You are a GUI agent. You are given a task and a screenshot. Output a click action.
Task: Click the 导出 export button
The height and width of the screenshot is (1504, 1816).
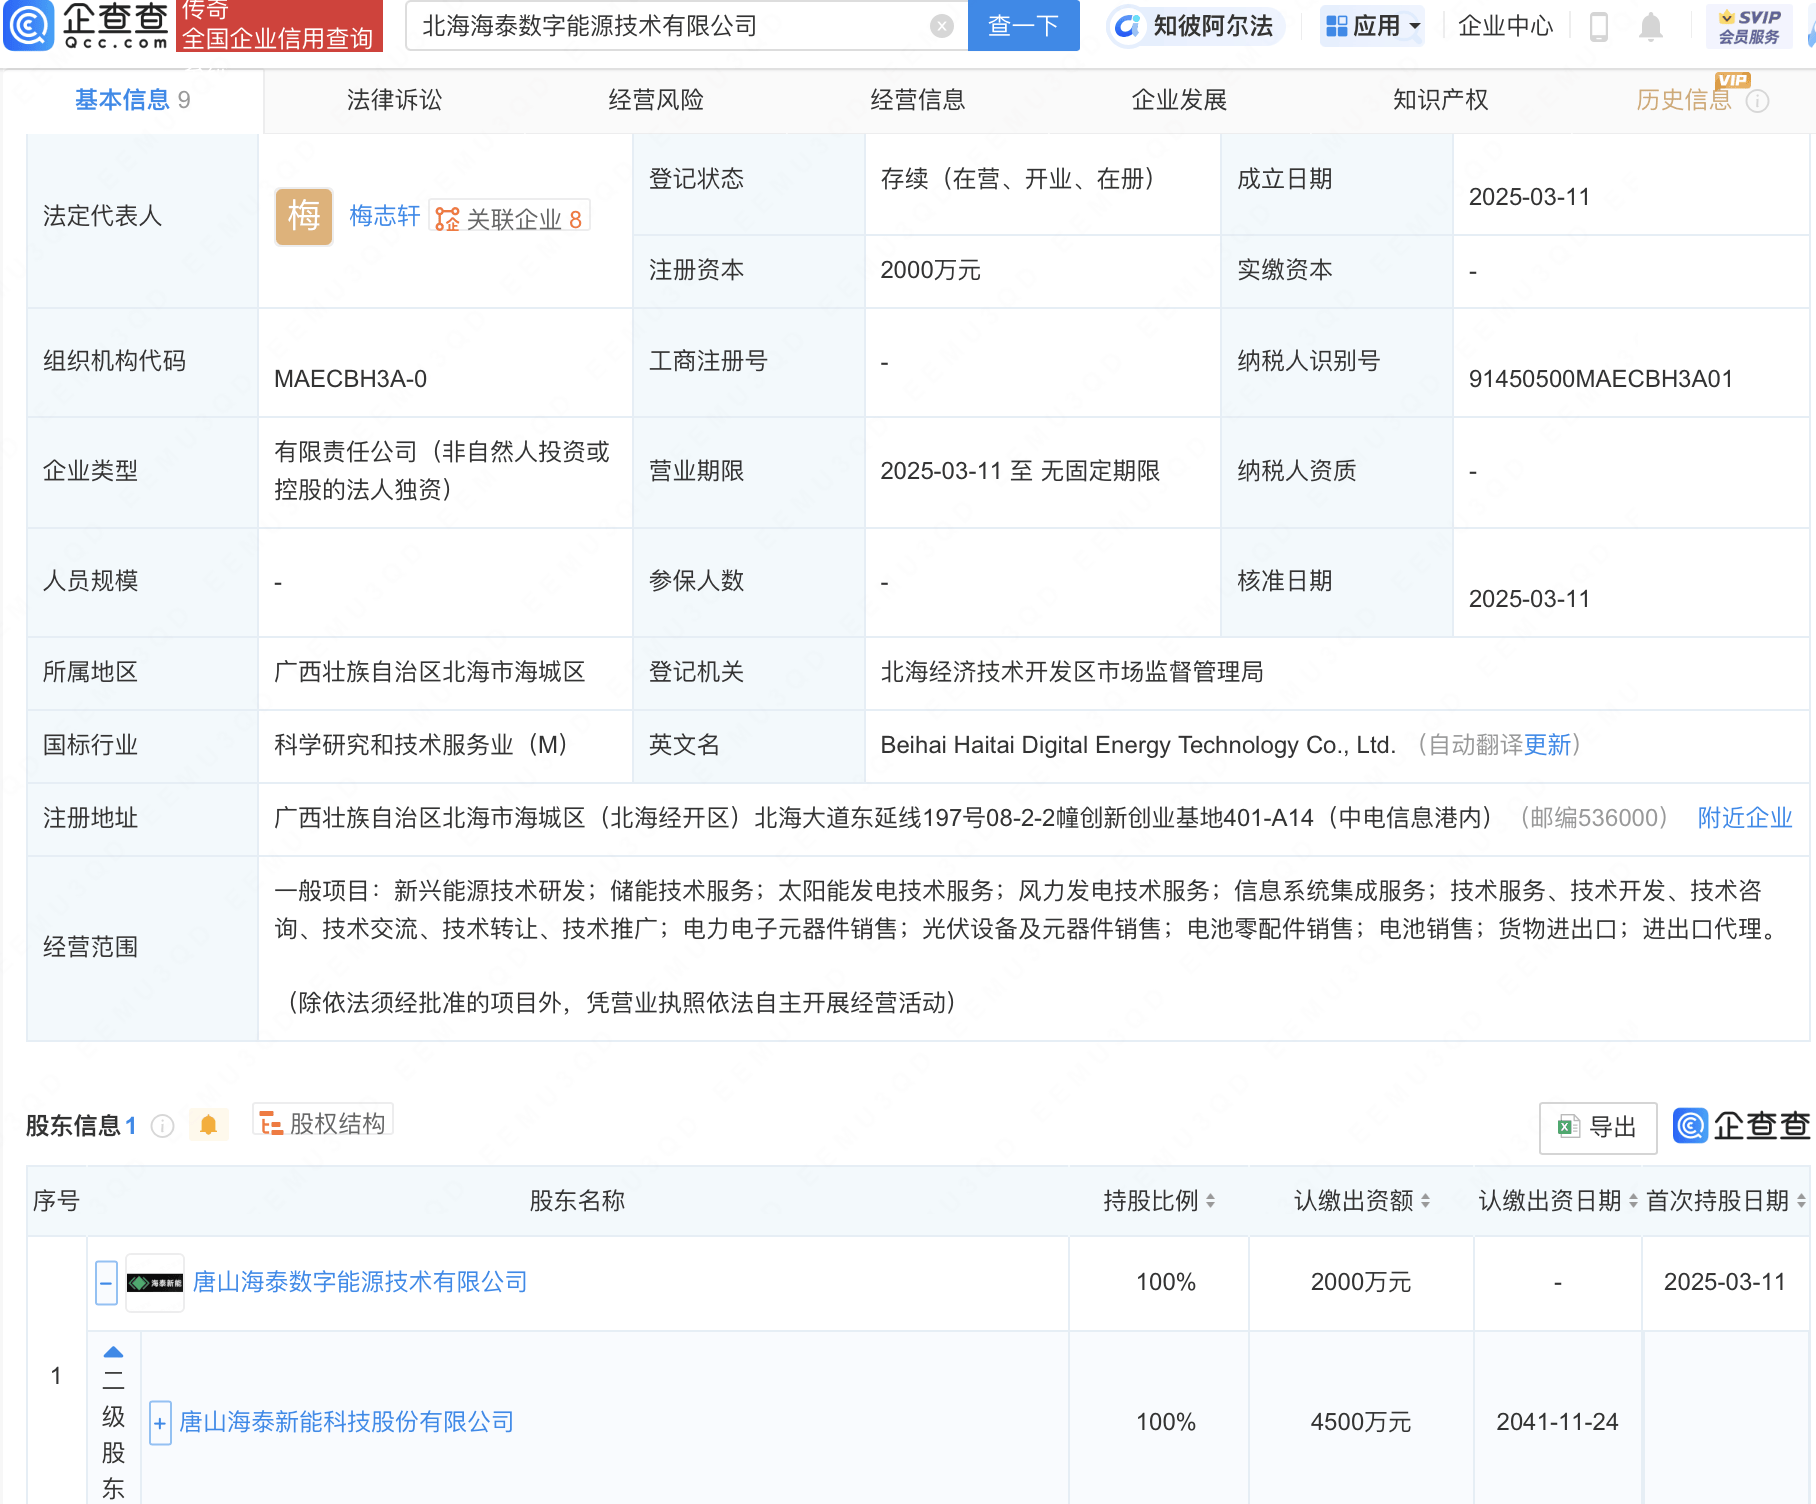coord(1598,1127)
